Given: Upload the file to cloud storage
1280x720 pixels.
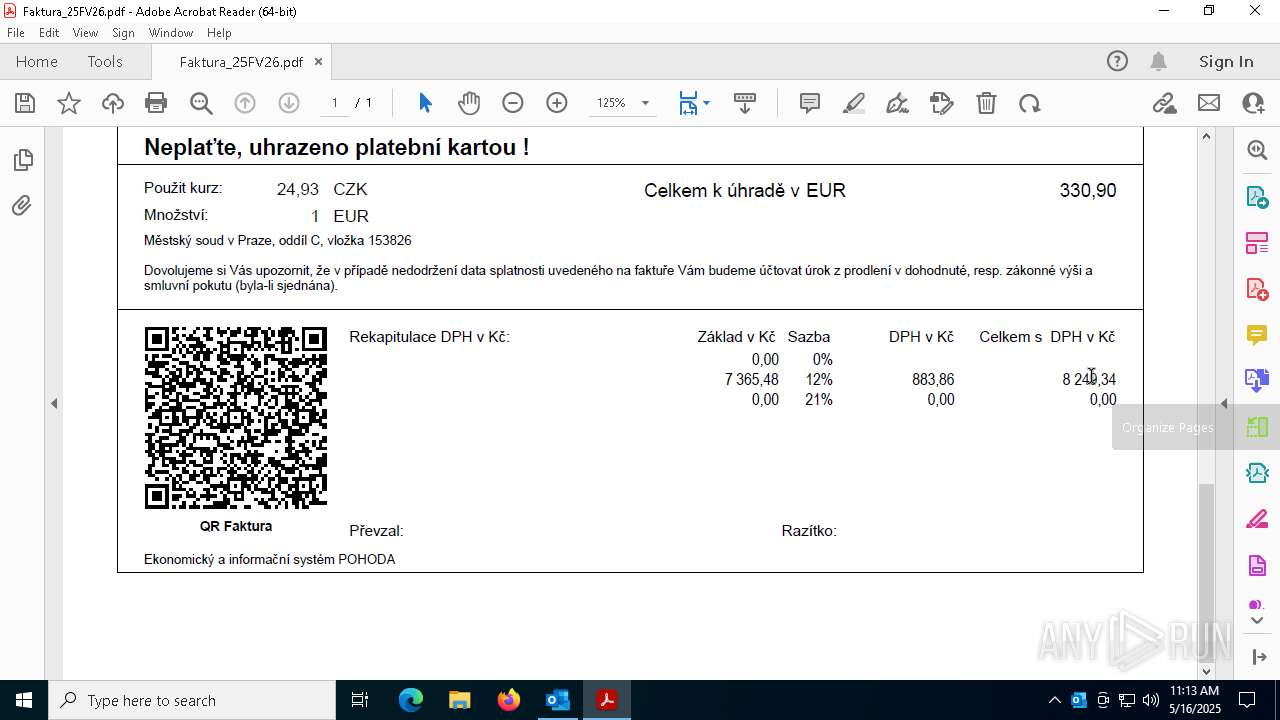Looking at the screenshot, I should pyautogui.click(x=113, y=103).
